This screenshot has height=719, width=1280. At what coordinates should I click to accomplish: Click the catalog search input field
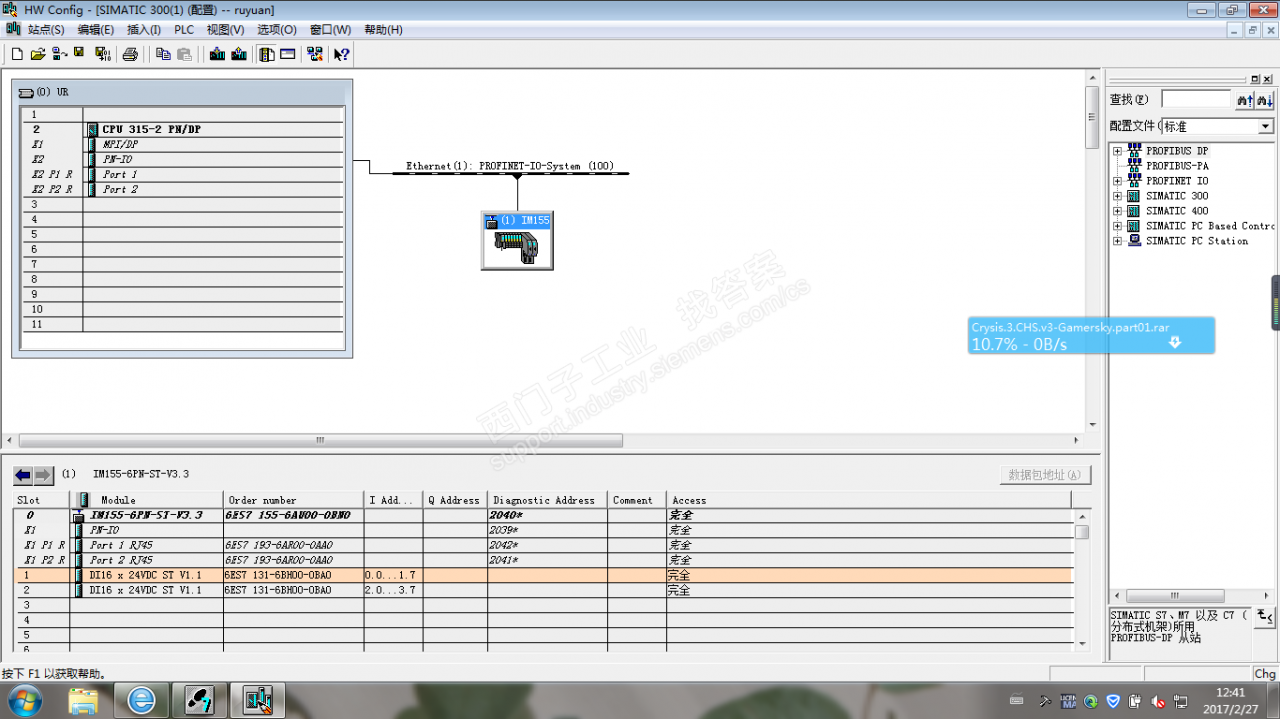pyautogui.click(x=1196, y=99)
